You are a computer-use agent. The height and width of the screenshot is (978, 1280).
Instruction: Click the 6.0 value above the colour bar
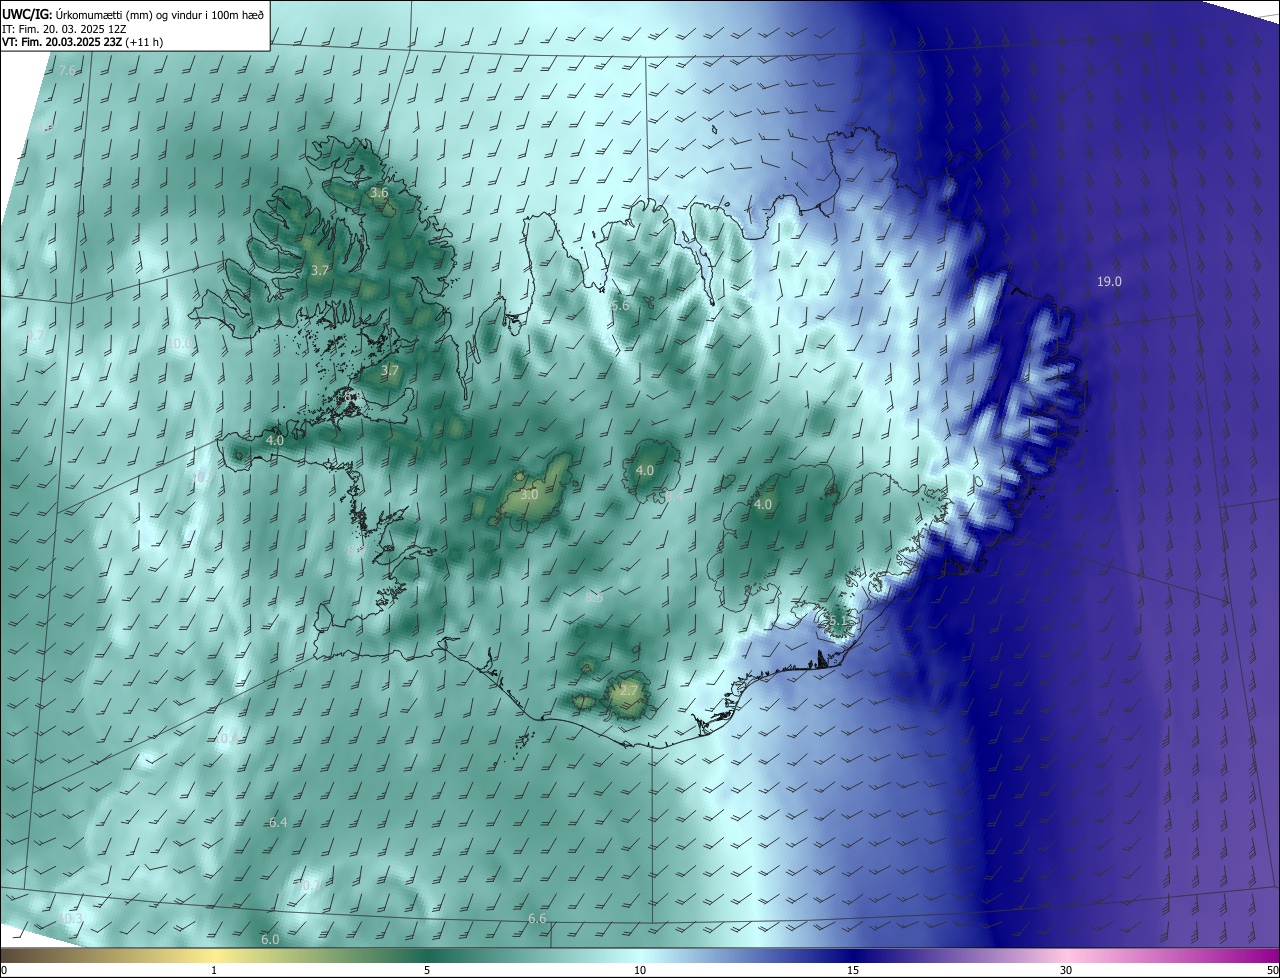270,940
